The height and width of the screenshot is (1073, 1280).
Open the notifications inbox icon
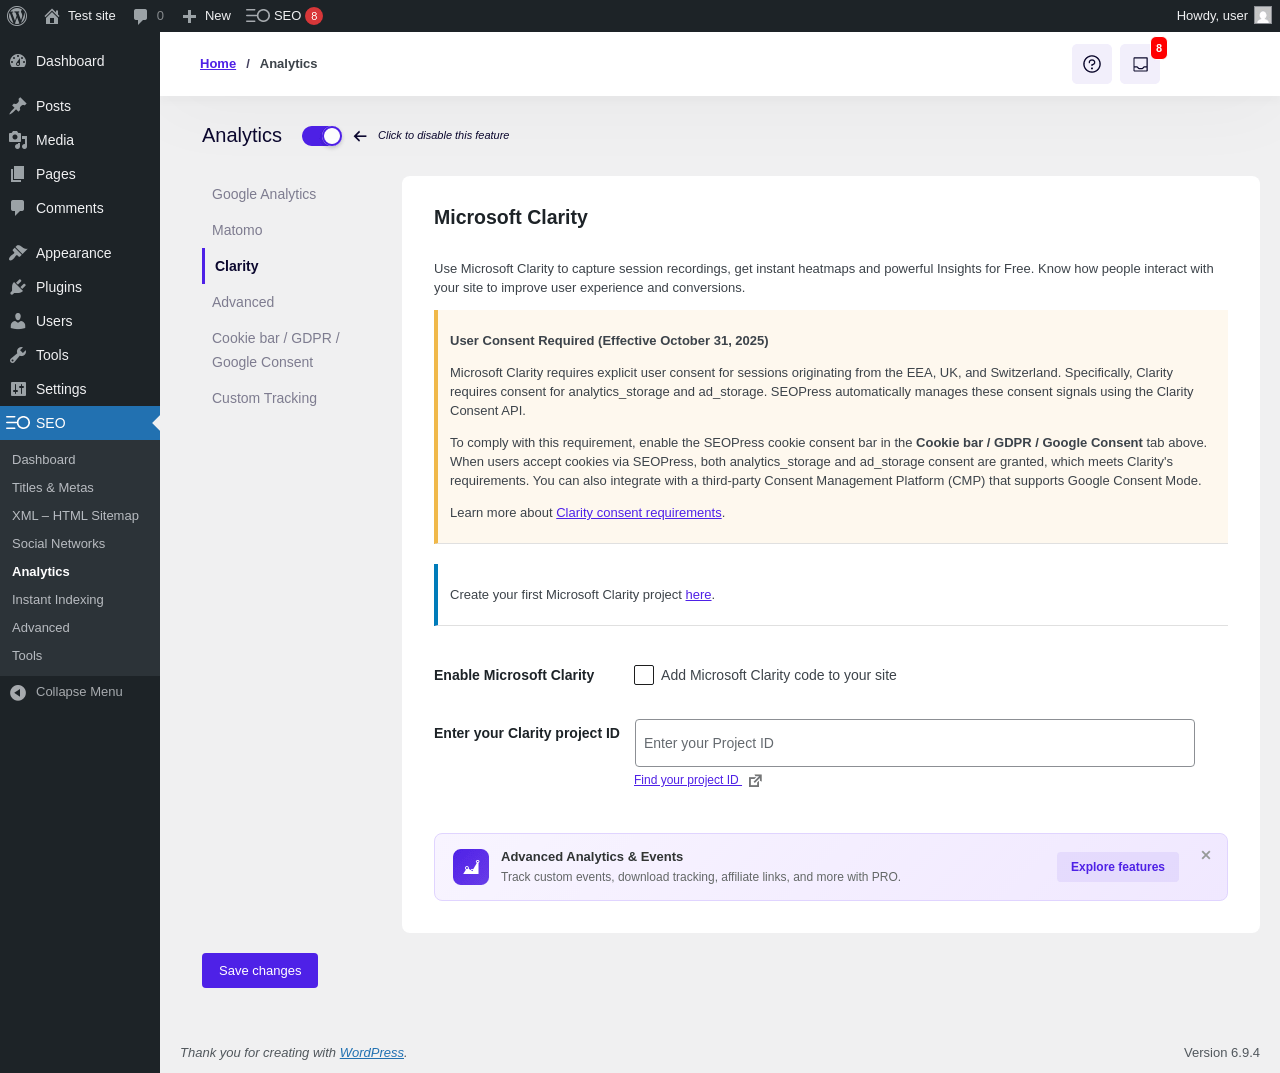[x=1140, y=64]
